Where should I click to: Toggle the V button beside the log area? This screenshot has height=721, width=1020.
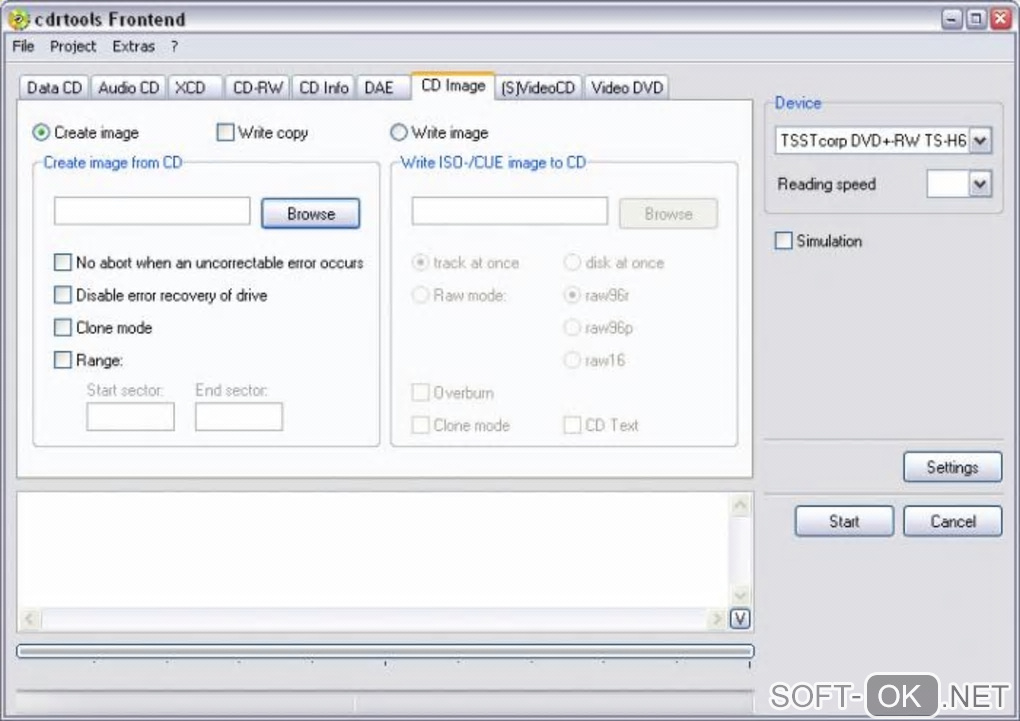[x=740, y=618]
